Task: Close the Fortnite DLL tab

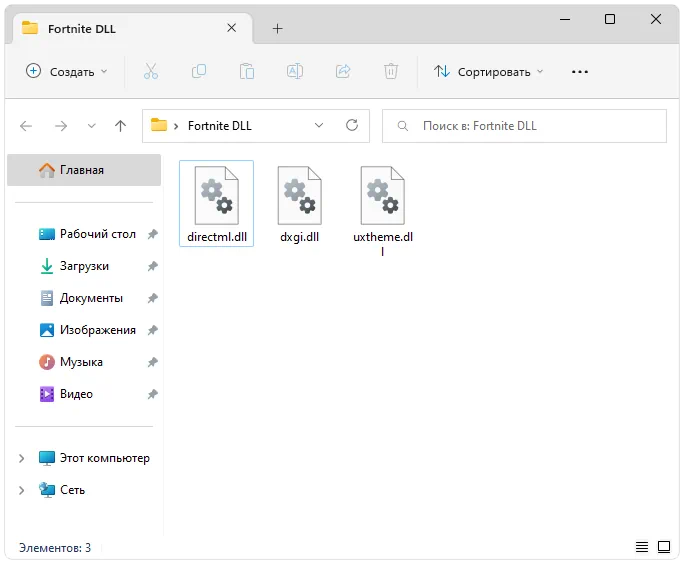Action: (x=232, y=28)
